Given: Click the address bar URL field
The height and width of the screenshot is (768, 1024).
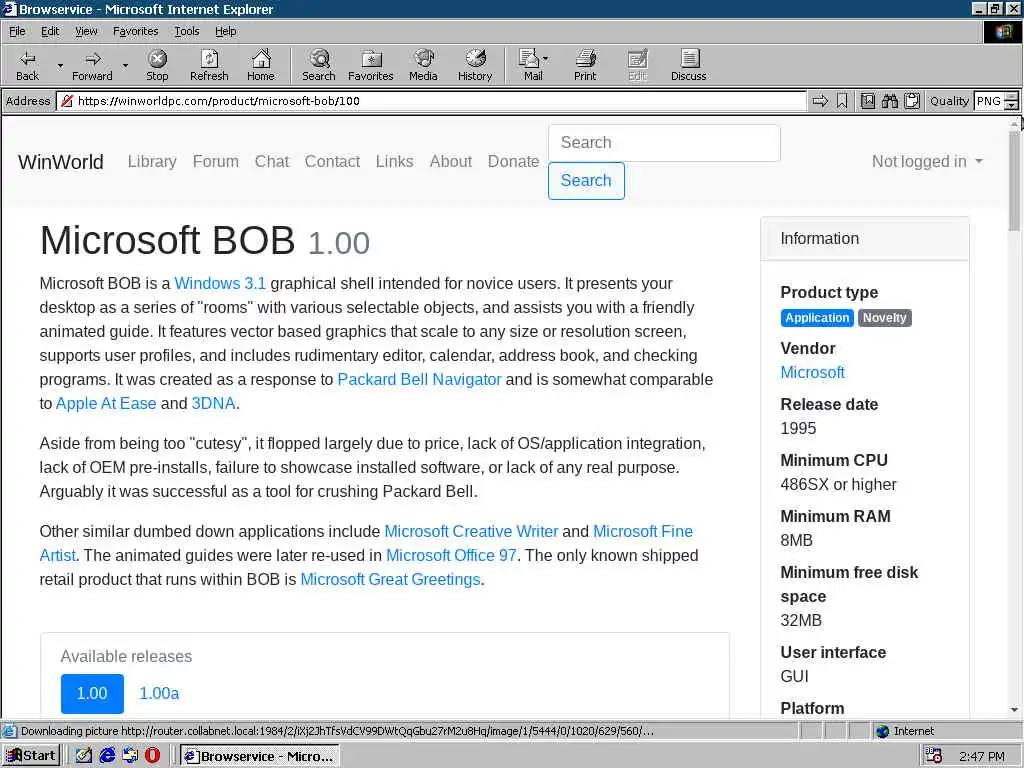Looking at the screenshot, I should click(431, 101).
